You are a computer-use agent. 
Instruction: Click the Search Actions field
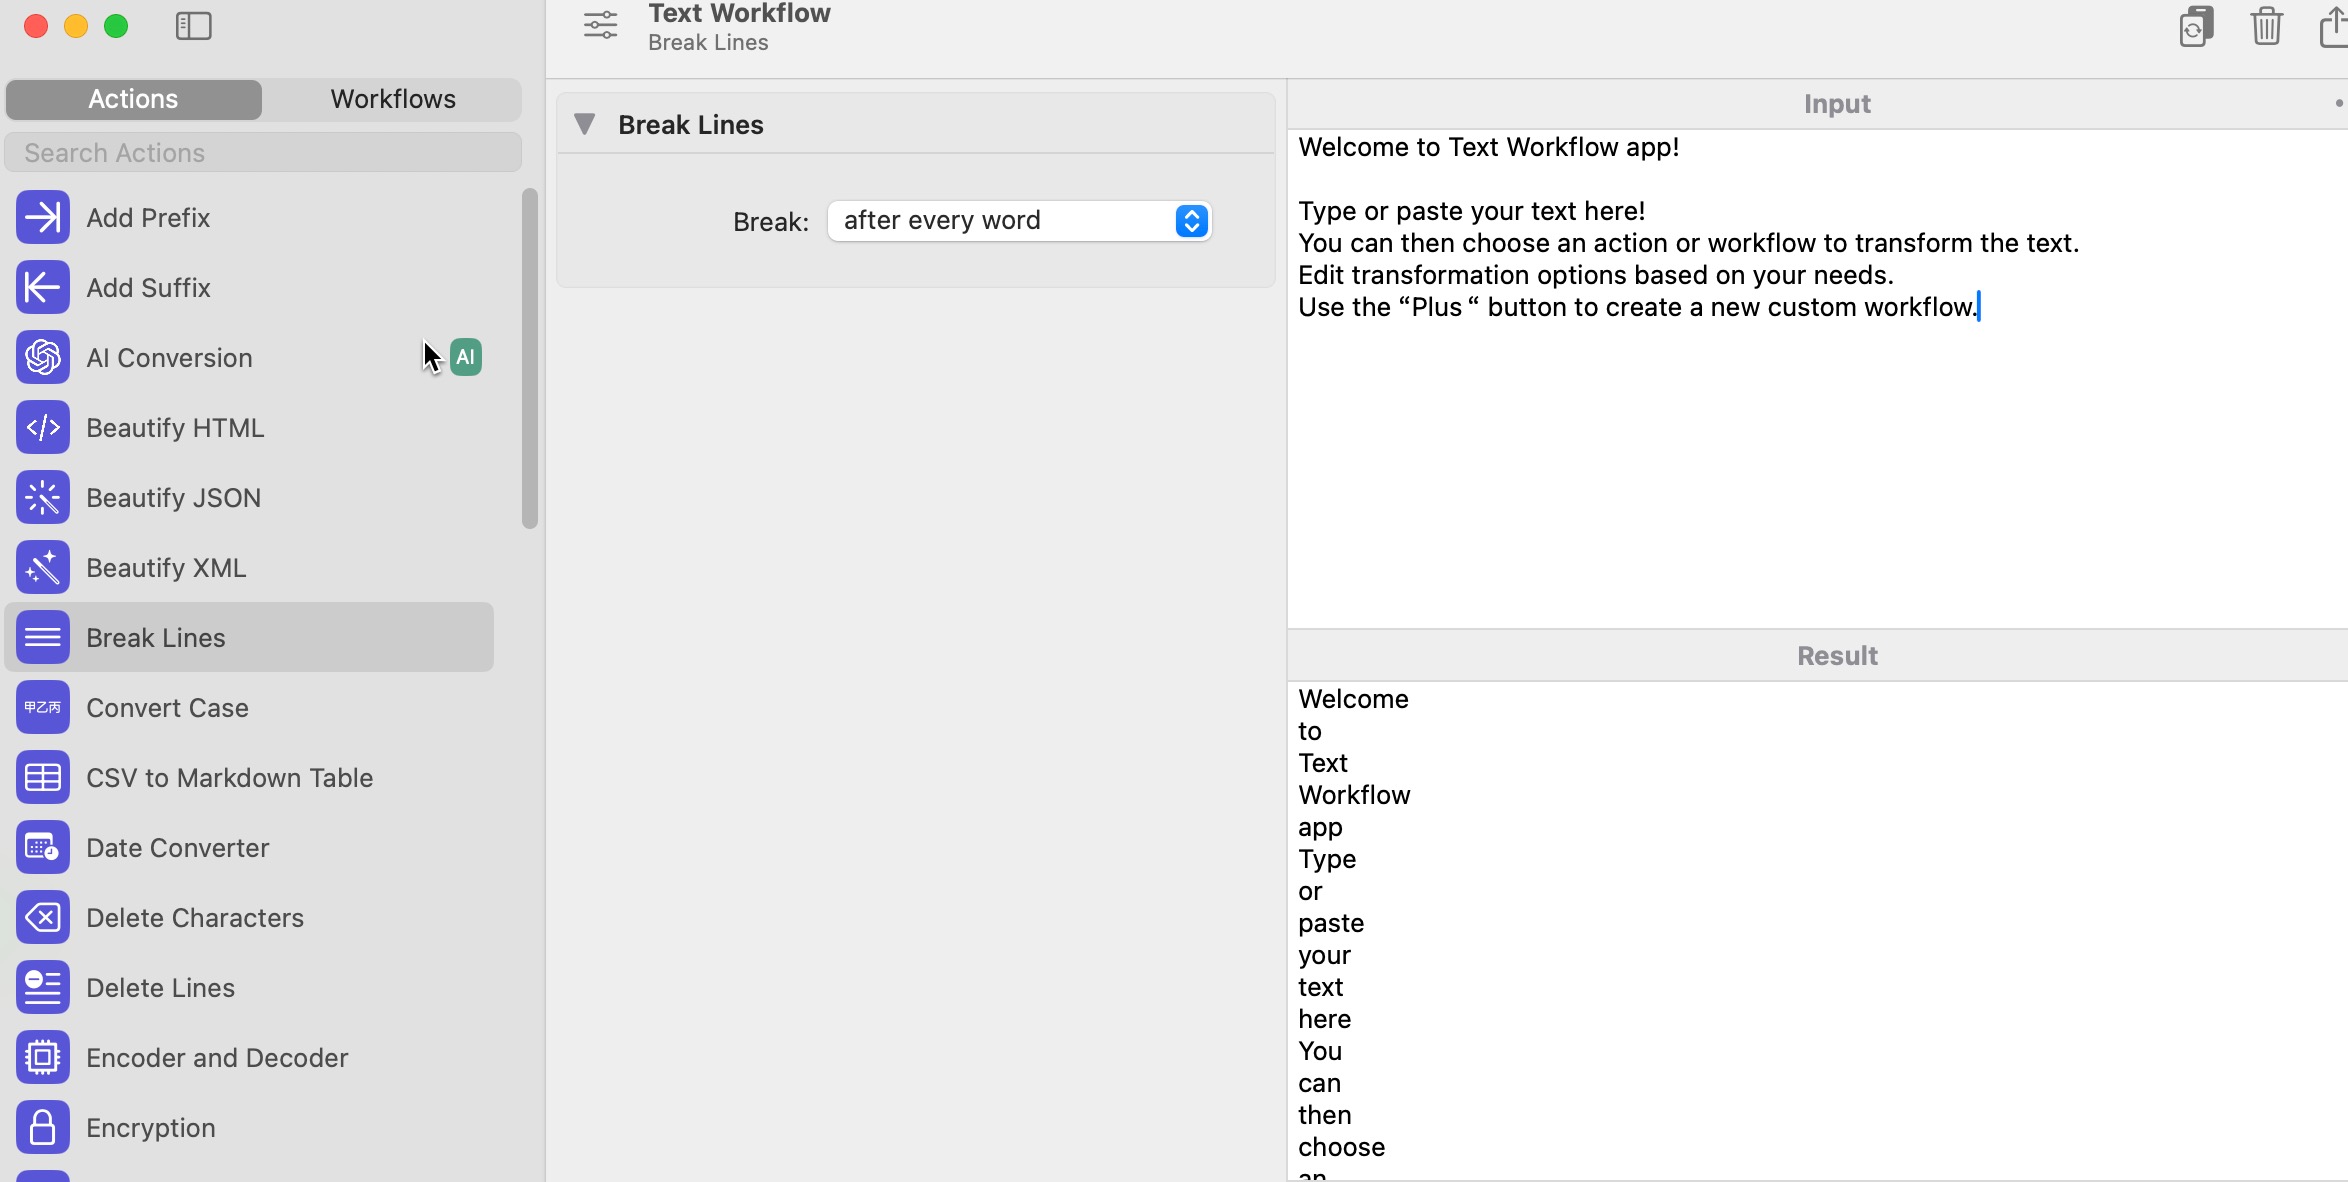(x=263, y=152)
